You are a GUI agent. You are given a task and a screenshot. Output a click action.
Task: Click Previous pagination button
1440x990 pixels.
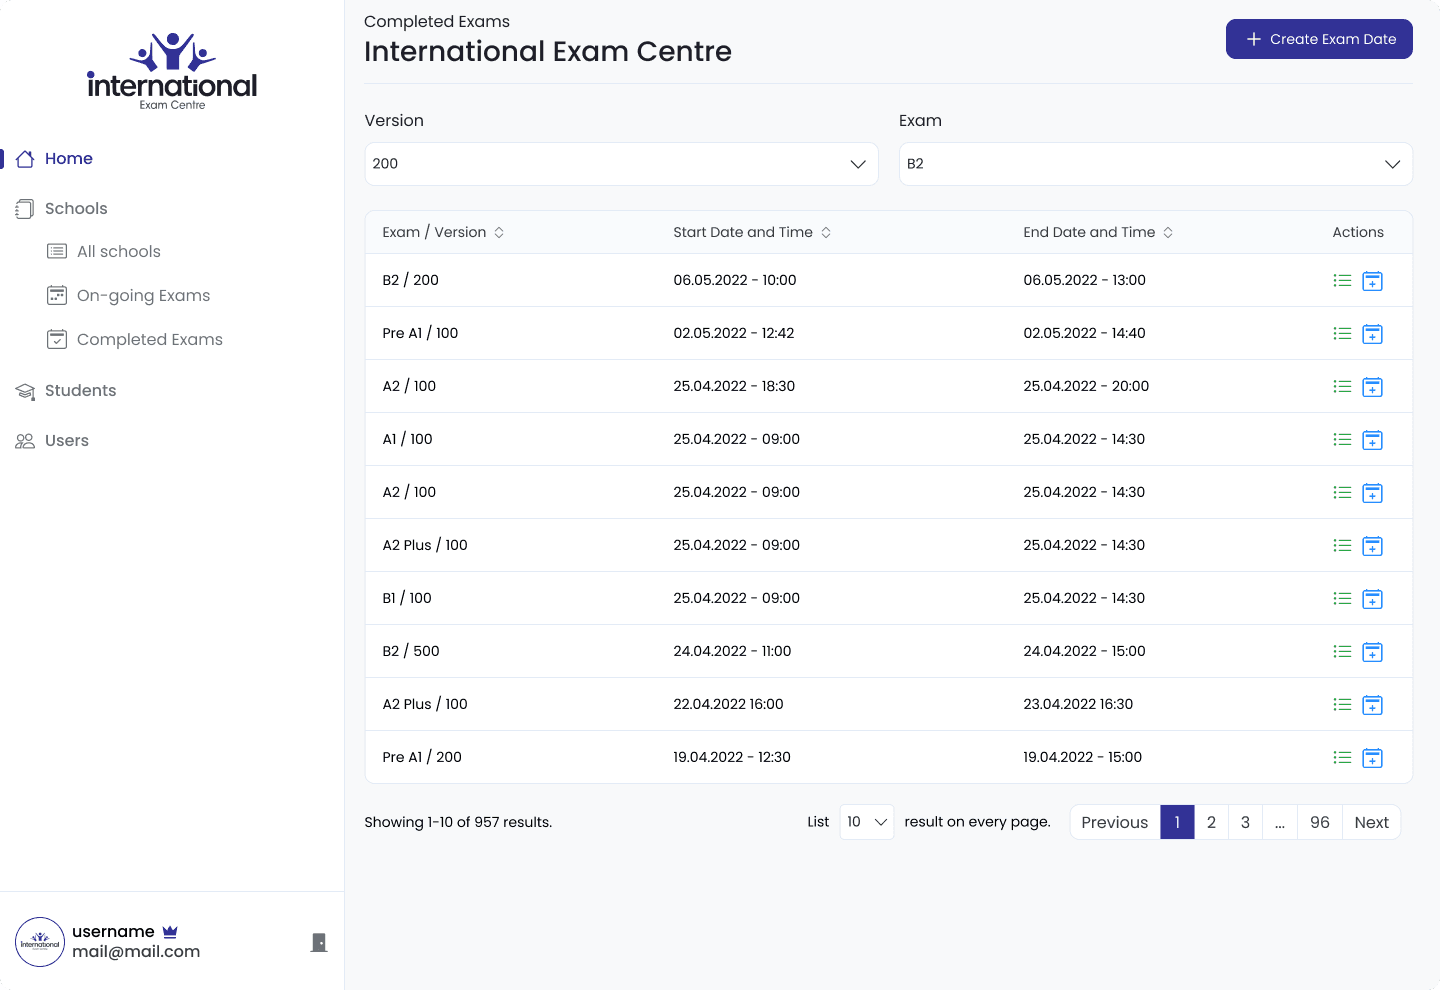click(x=1115, y=822)
